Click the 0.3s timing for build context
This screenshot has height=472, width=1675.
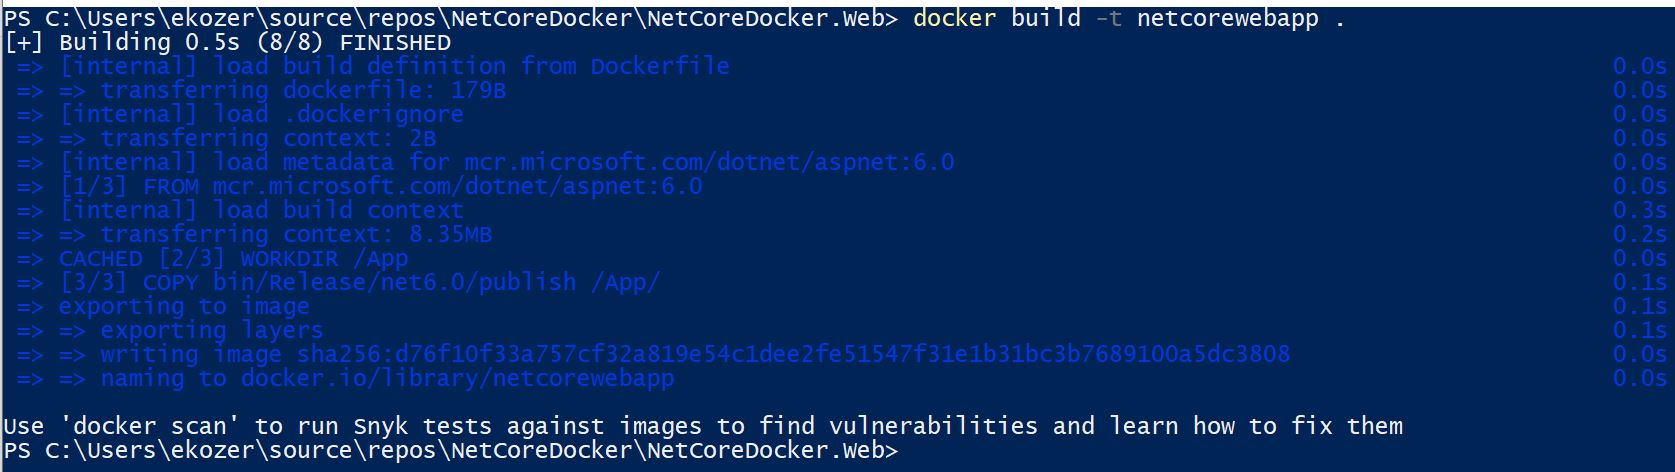click(x=1639, y=210)
